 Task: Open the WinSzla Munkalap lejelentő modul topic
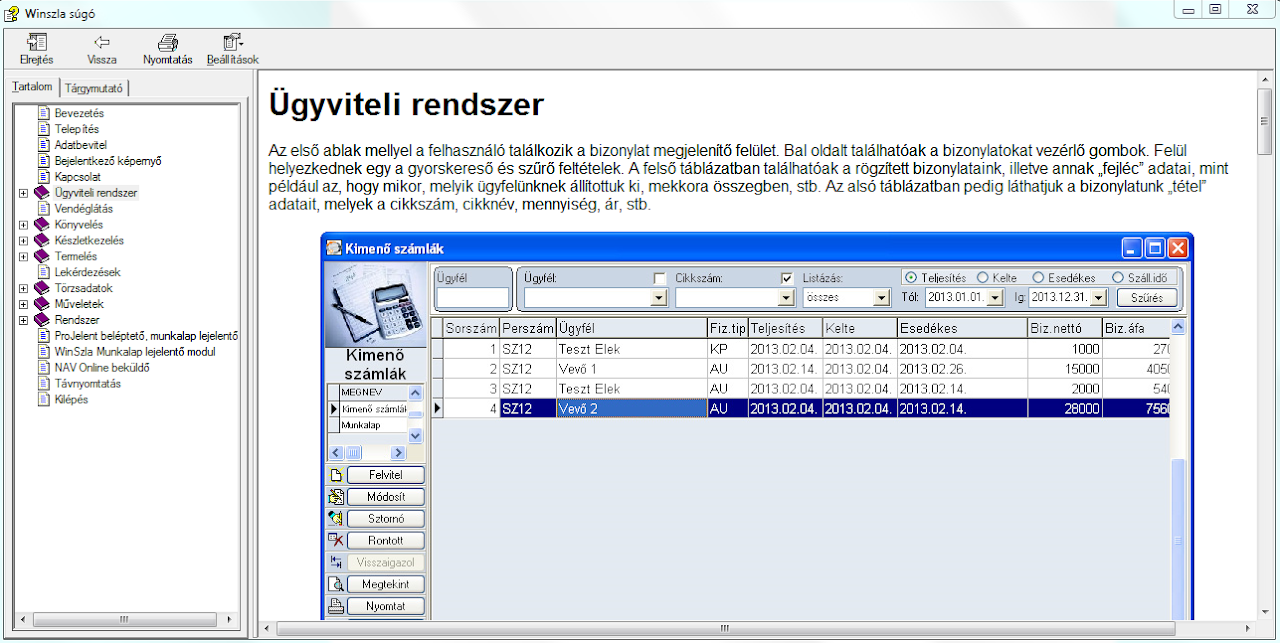135,352
